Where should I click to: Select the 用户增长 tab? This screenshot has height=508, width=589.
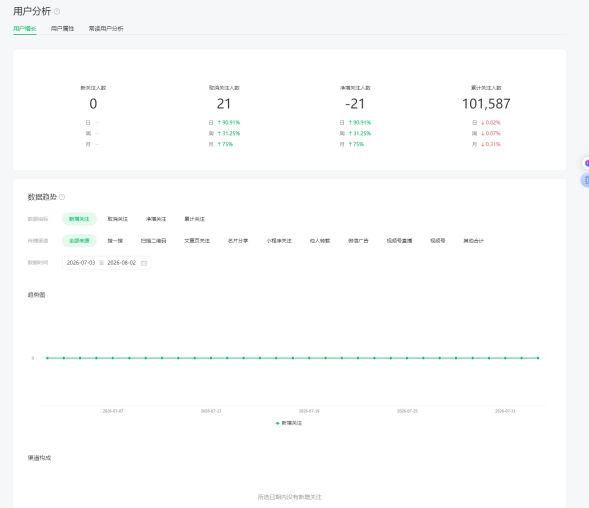pos(25,29)
